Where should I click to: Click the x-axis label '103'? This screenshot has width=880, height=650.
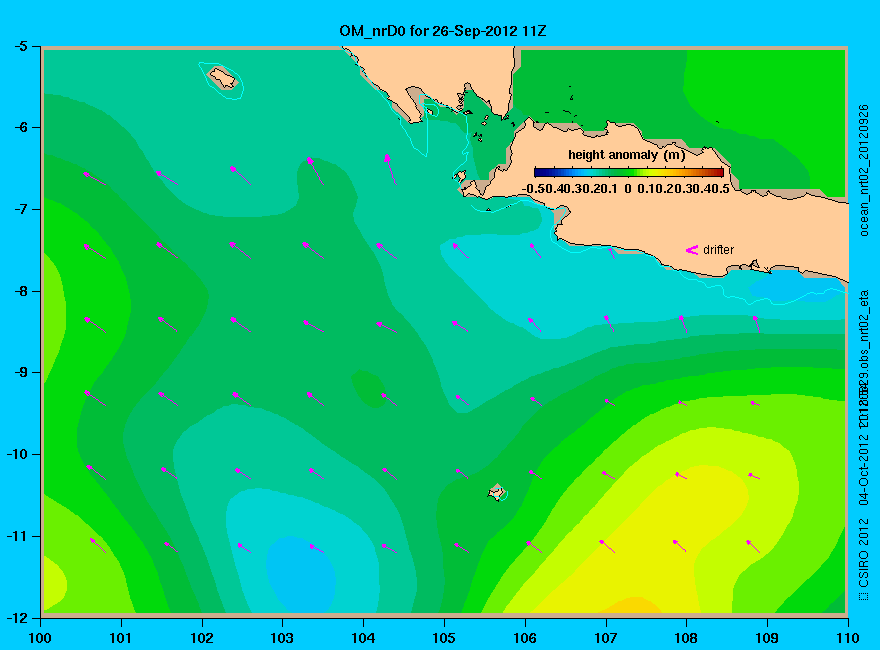(282, 638)
